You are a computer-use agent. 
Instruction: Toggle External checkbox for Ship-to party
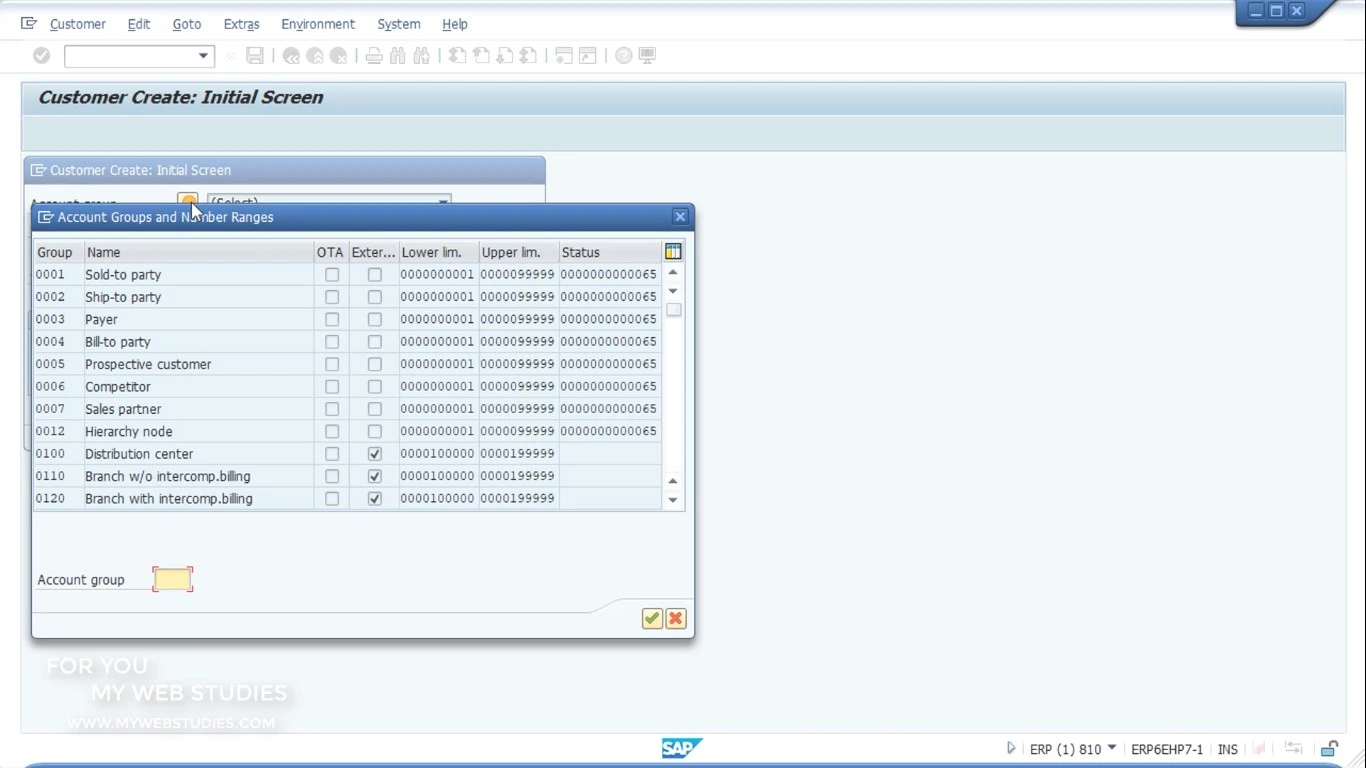pos(375,297)
